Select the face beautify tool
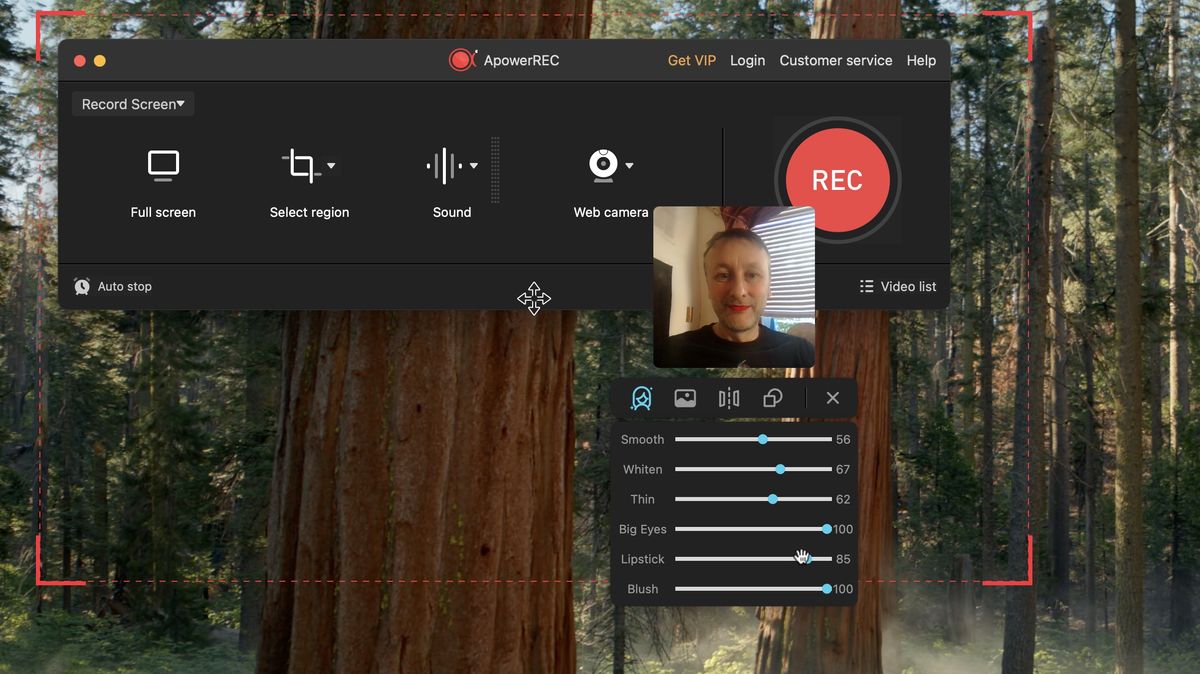 tap(640, 397)
